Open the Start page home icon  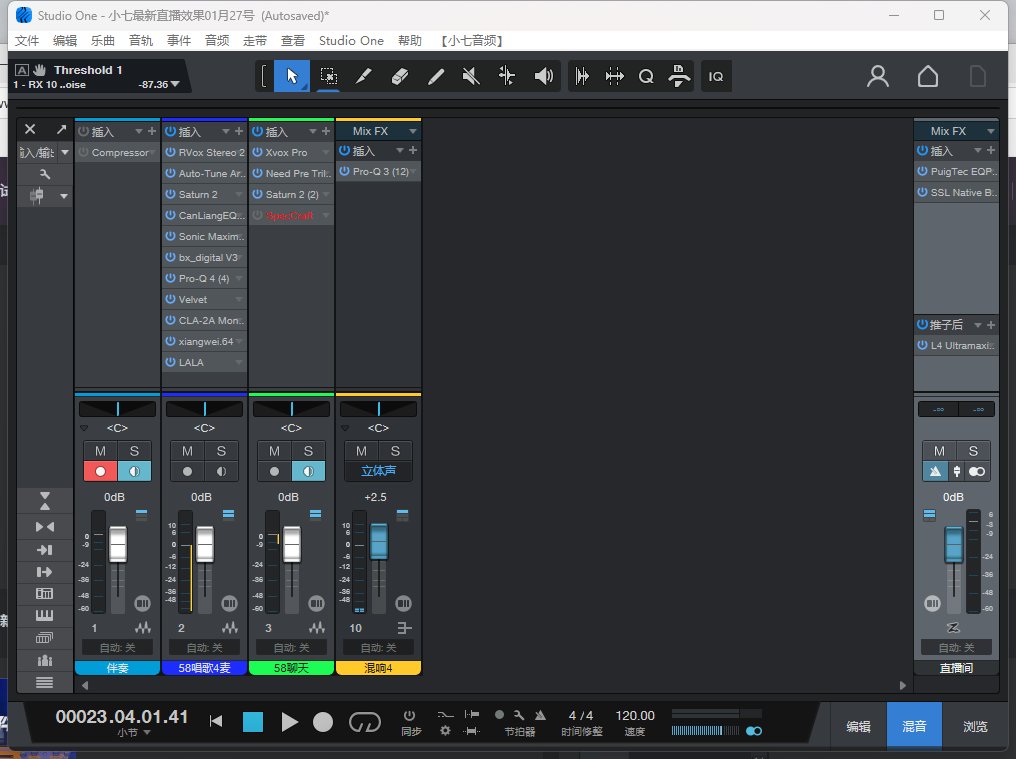928,76
